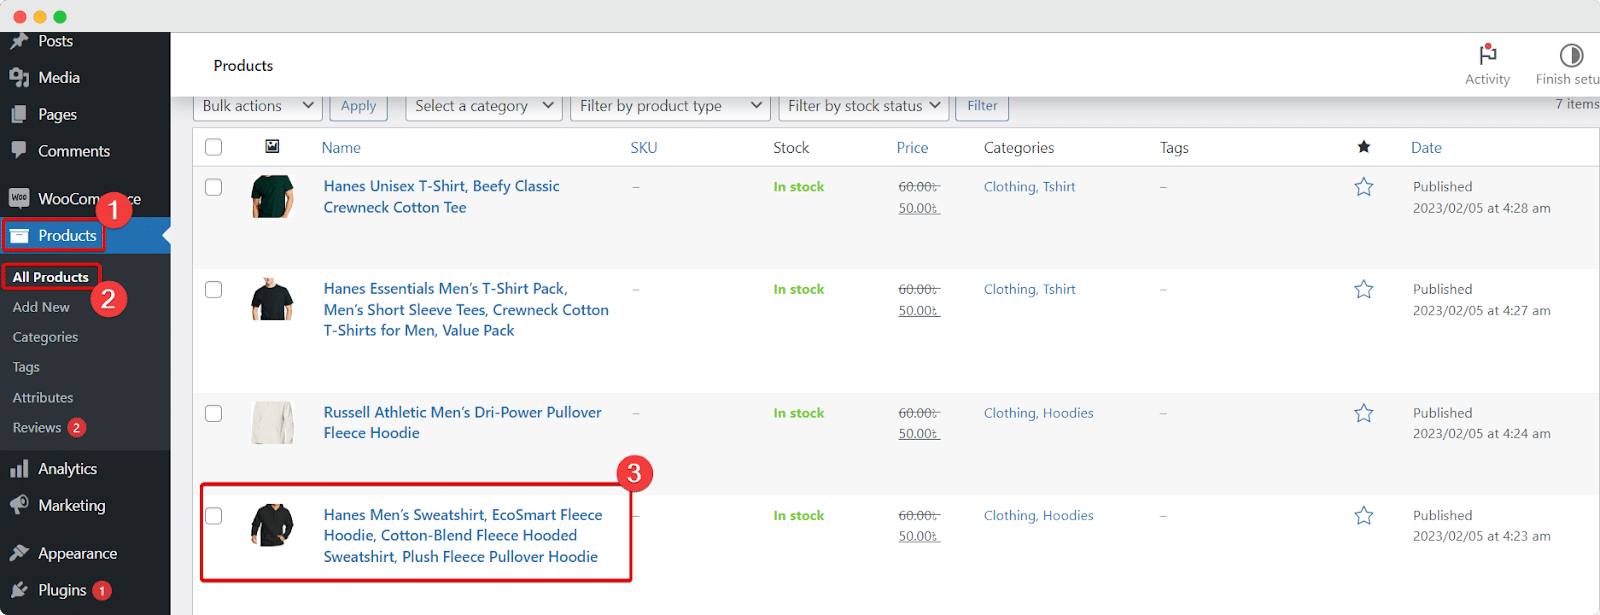Open Reviews submenu item
The height and width of the screenshot is (615, 1600).
37,427
